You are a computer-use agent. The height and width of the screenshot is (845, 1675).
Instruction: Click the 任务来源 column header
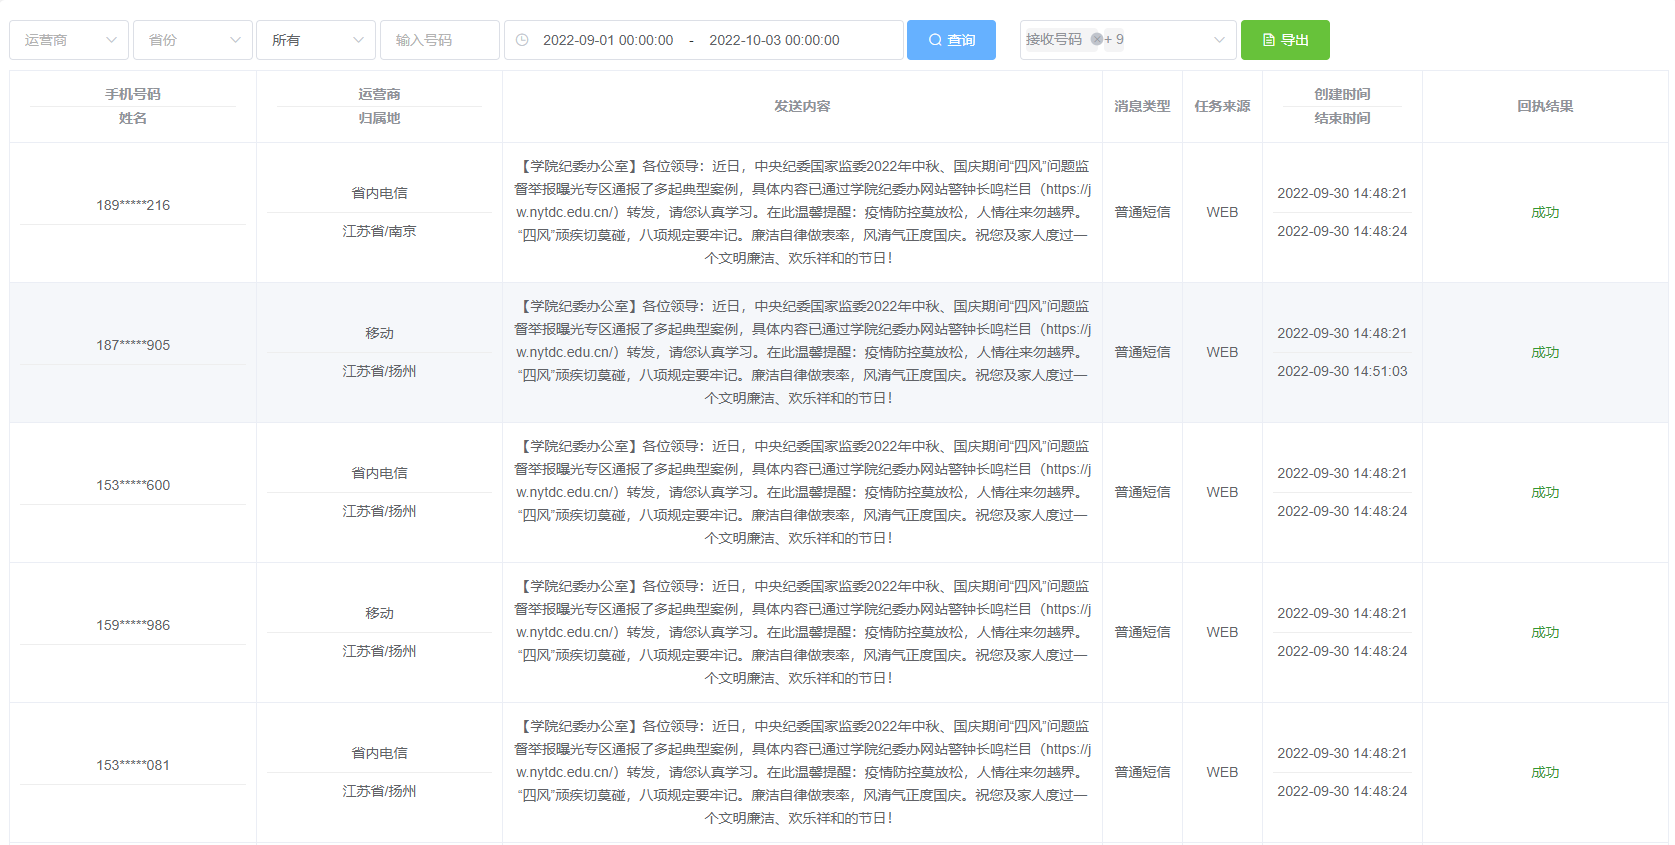click(x=1222, y=106)
